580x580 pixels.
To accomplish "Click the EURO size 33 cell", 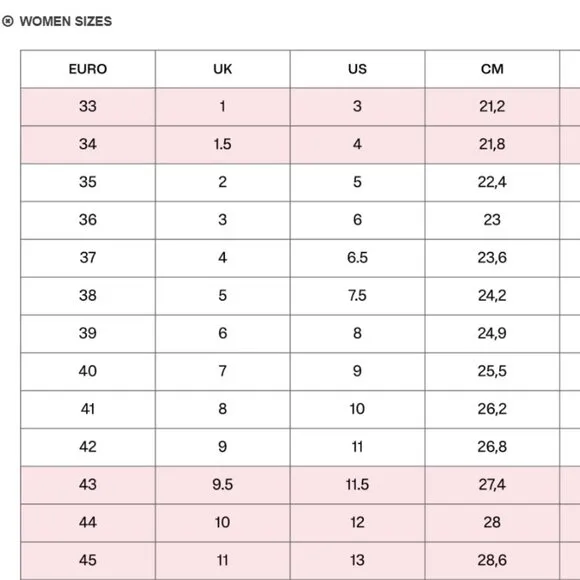I will (88, 107).
